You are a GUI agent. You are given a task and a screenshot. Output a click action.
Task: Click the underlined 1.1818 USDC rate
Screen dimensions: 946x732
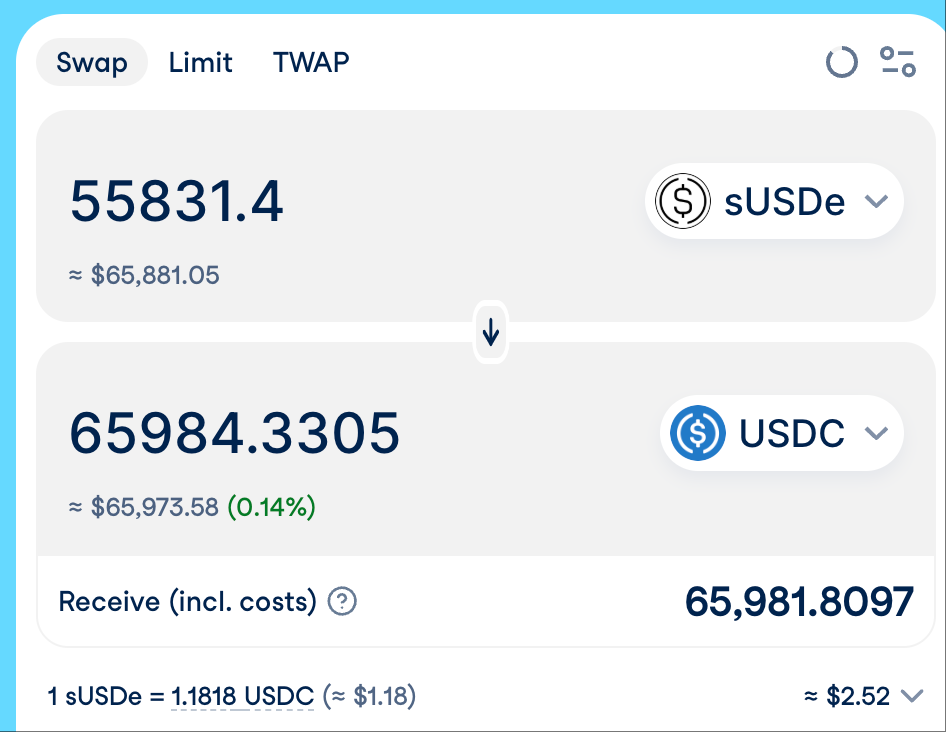pos(242,696)
